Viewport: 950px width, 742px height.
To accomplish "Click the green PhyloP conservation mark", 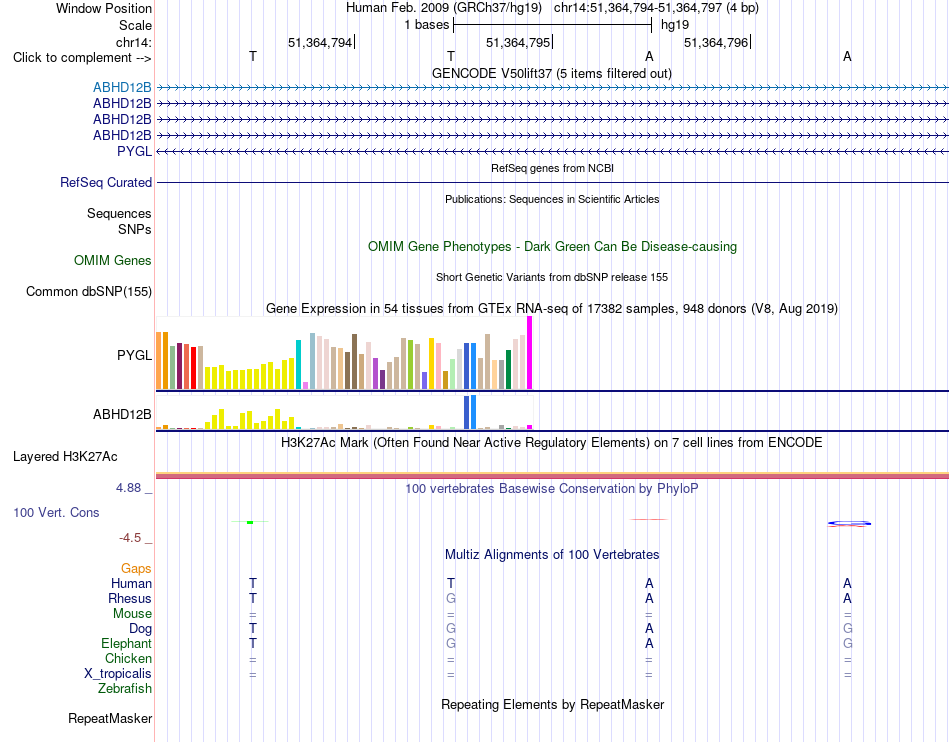I will coord(250,522).
